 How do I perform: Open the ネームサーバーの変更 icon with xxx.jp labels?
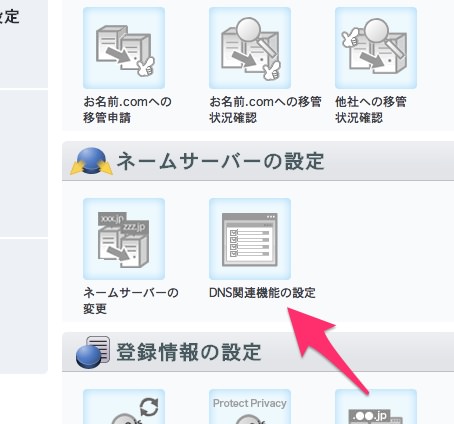tap(124, 239)
